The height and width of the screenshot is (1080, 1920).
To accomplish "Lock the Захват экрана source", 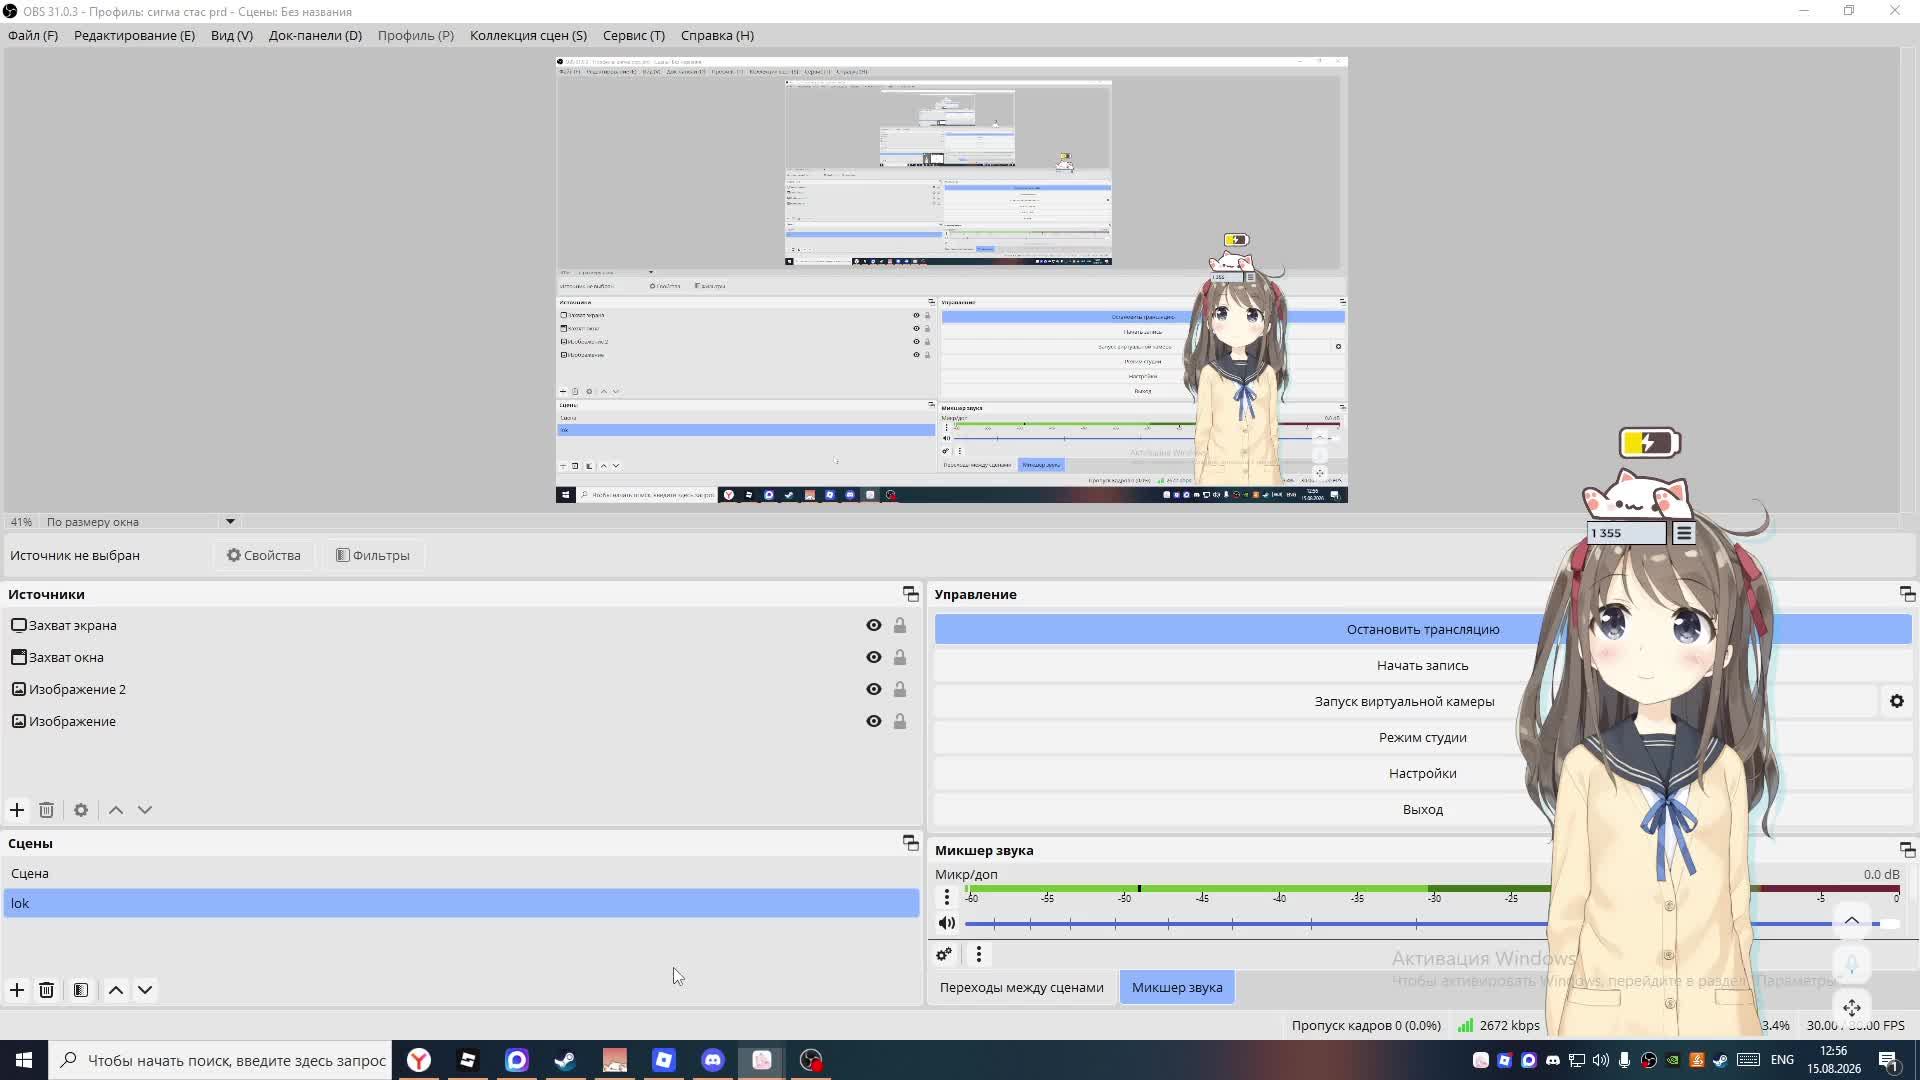I will pyautogui.click(x=900, y=625).
